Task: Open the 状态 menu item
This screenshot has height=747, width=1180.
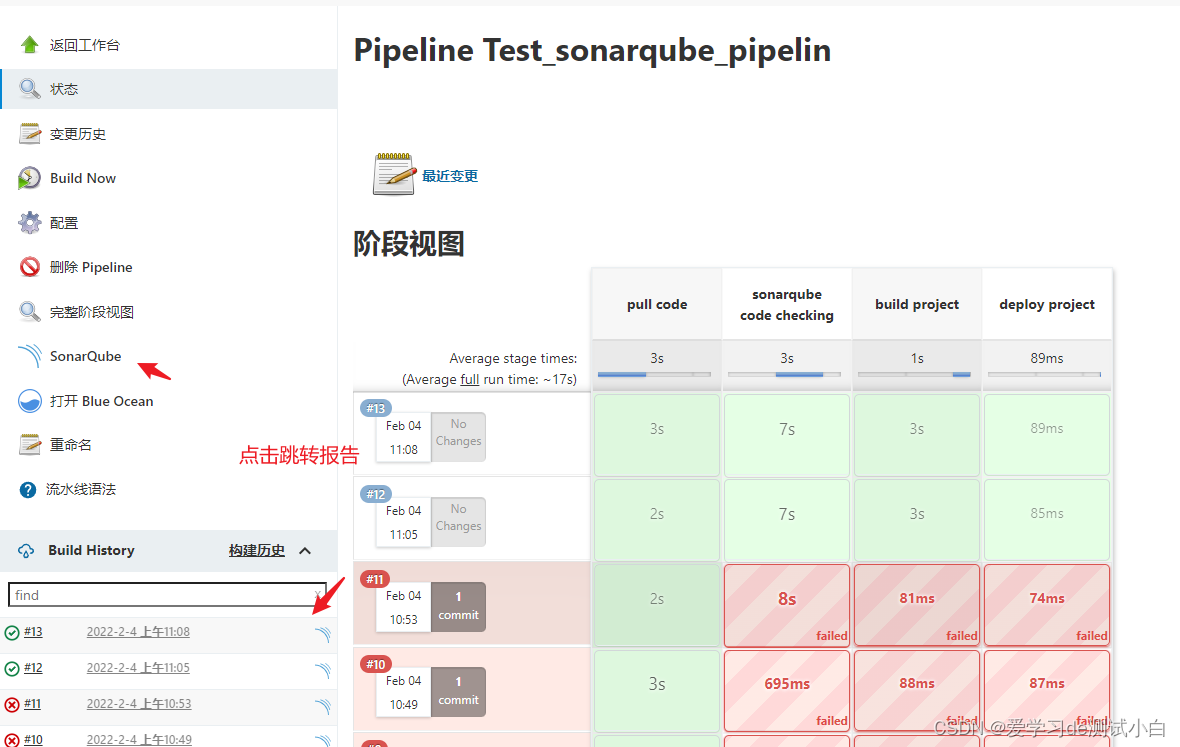Action: tap(64, 89)
